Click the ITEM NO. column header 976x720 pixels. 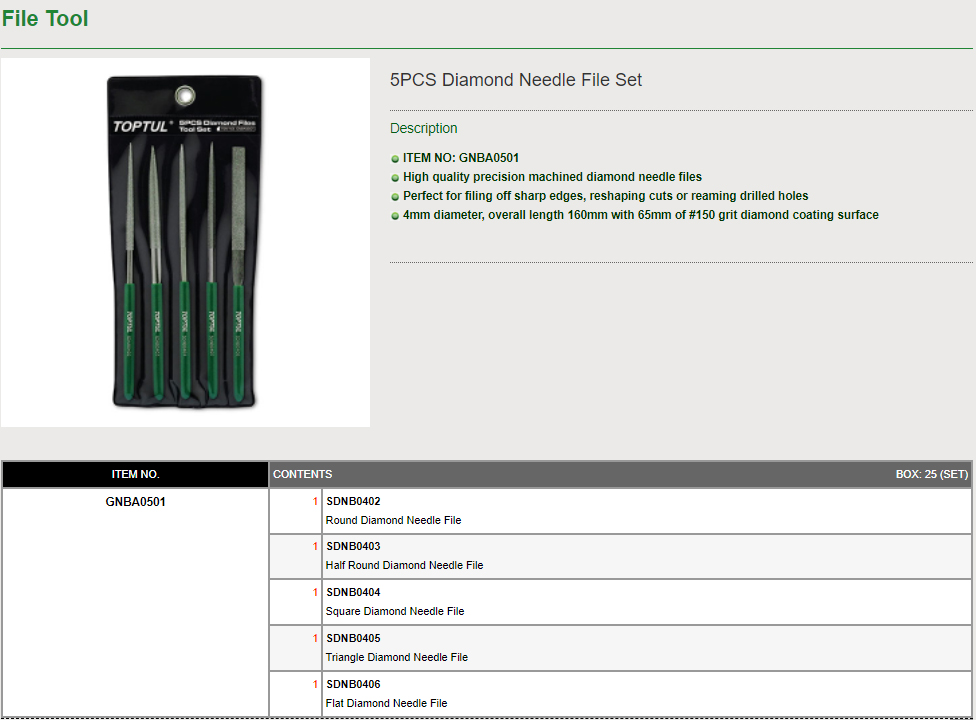point(135,474)
